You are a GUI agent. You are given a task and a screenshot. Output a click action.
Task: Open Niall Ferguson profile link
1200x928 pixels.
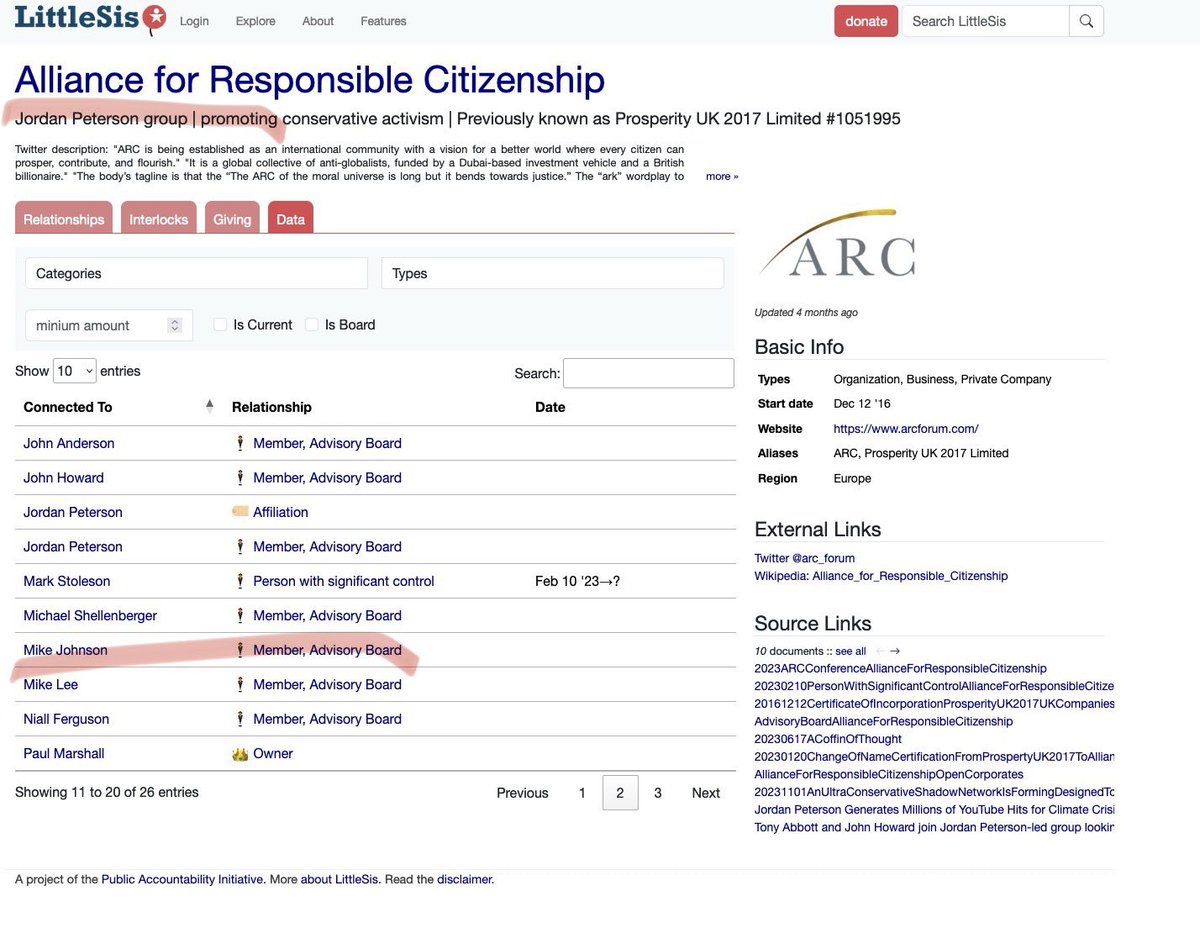tap(66, 719)
